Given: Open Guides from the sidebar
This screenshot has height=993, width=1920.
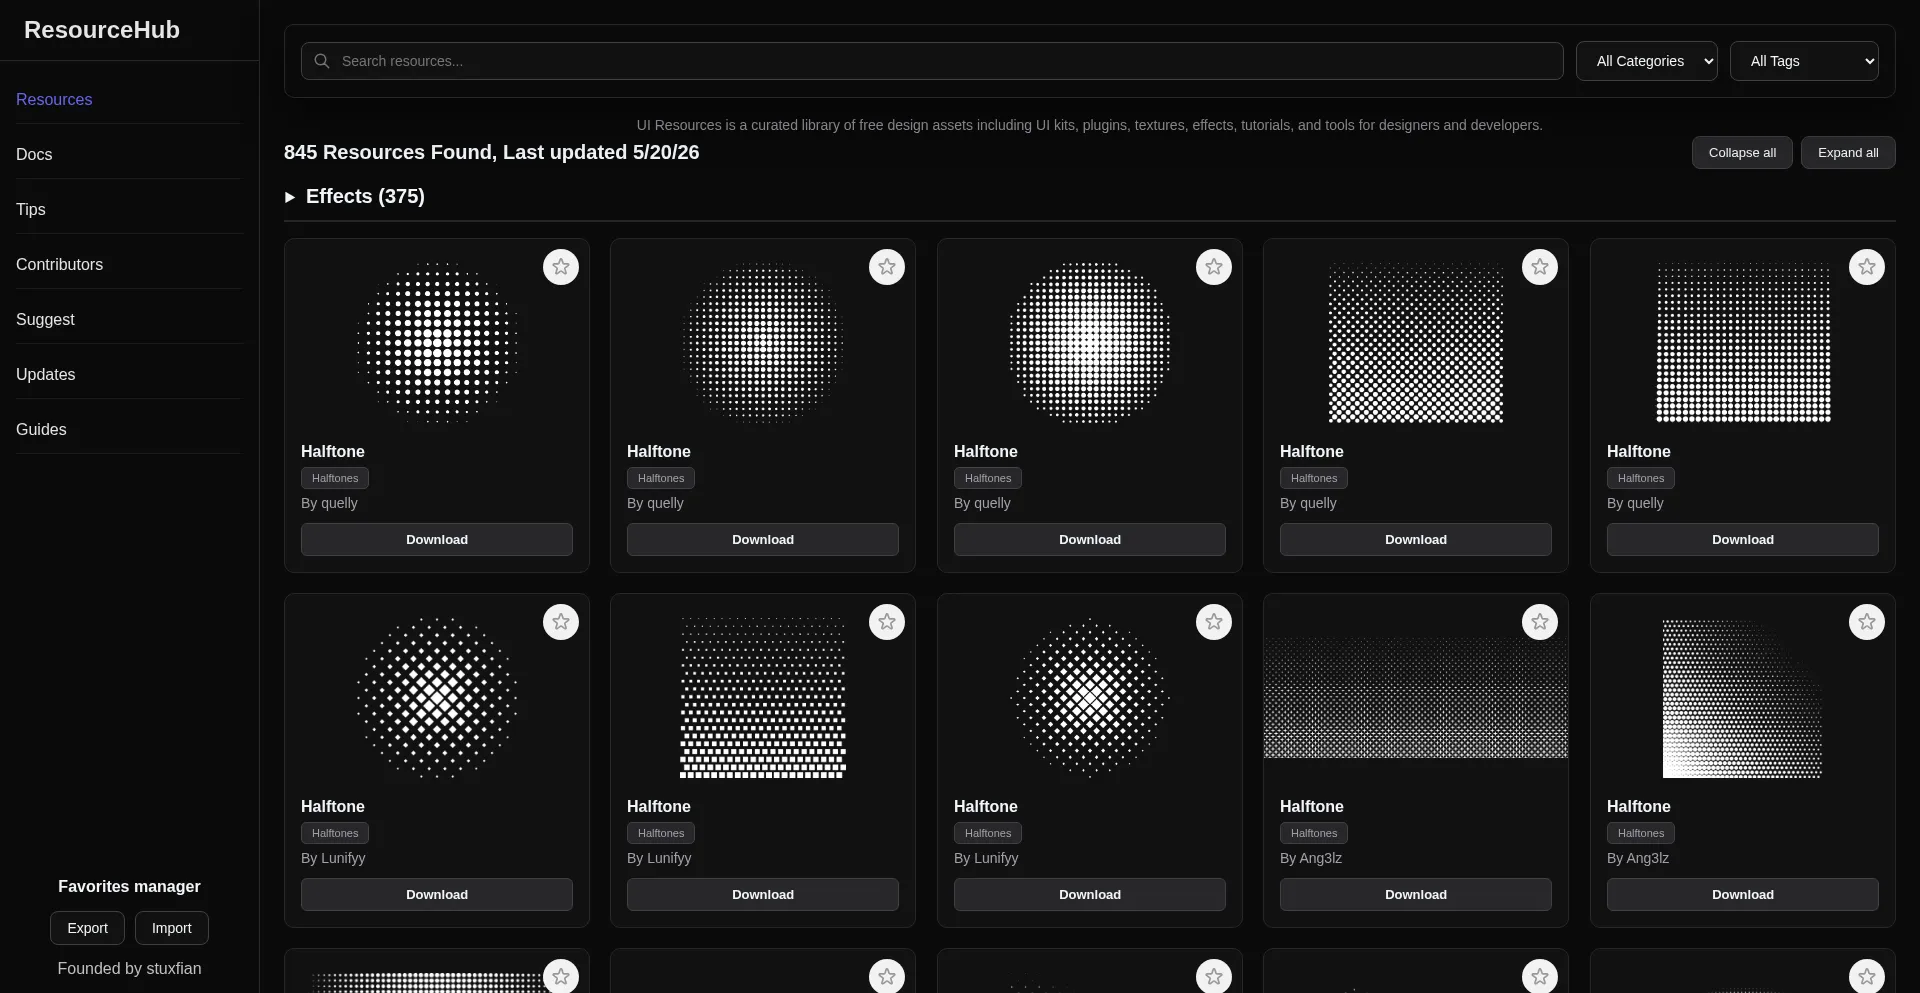Looking at the screenshot, I should 41,429.
